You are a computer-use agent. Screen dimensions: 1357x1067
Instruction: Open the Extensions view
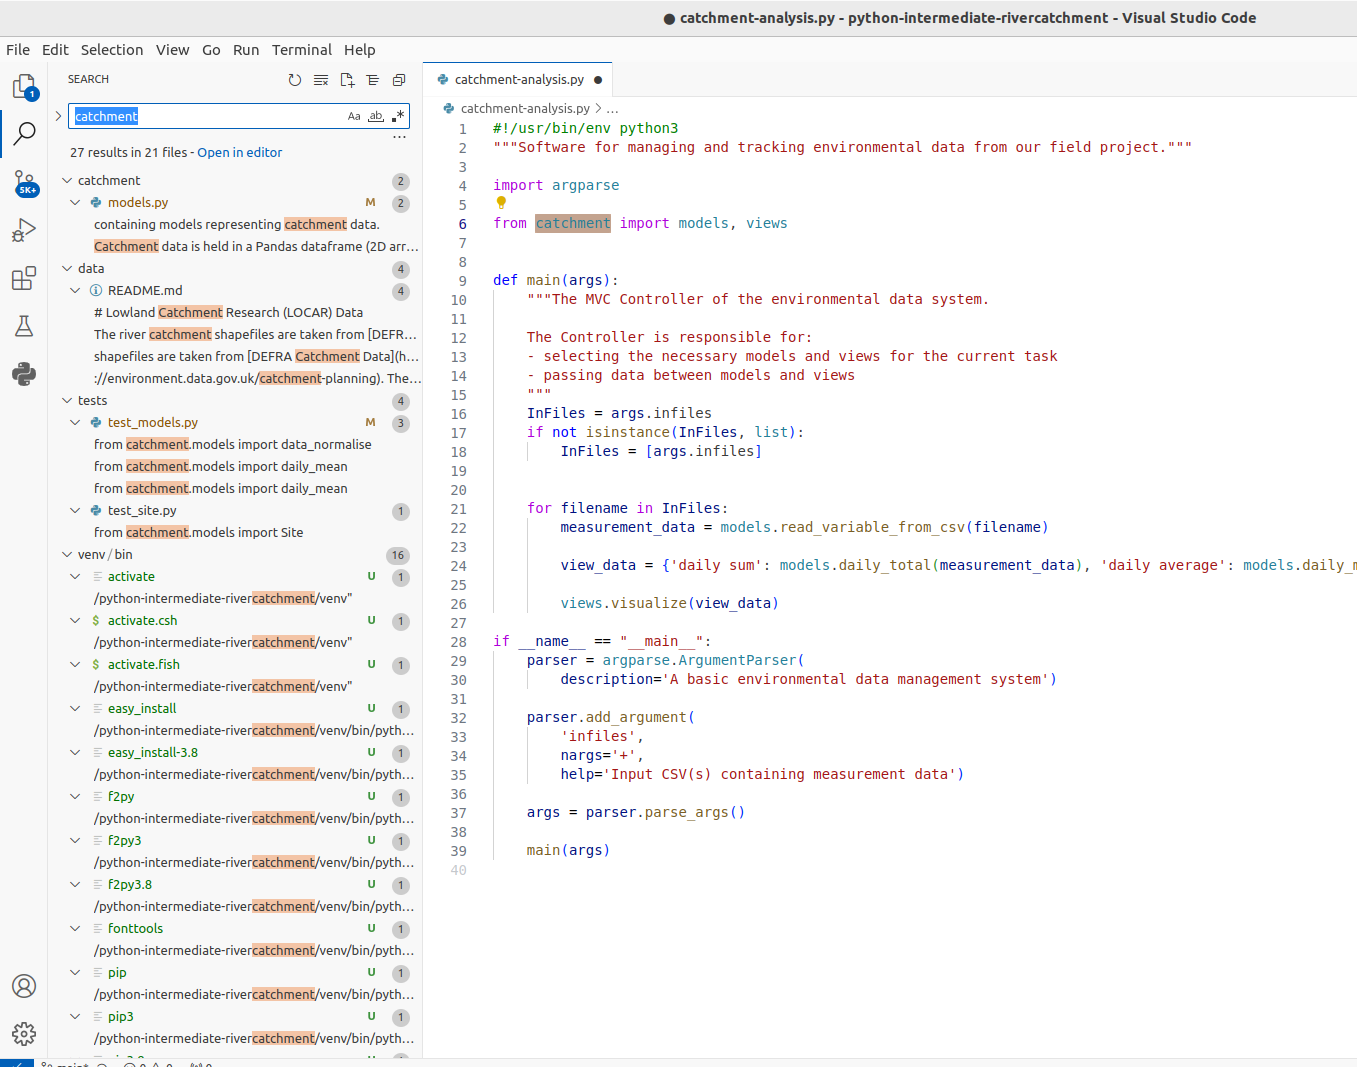24,278
